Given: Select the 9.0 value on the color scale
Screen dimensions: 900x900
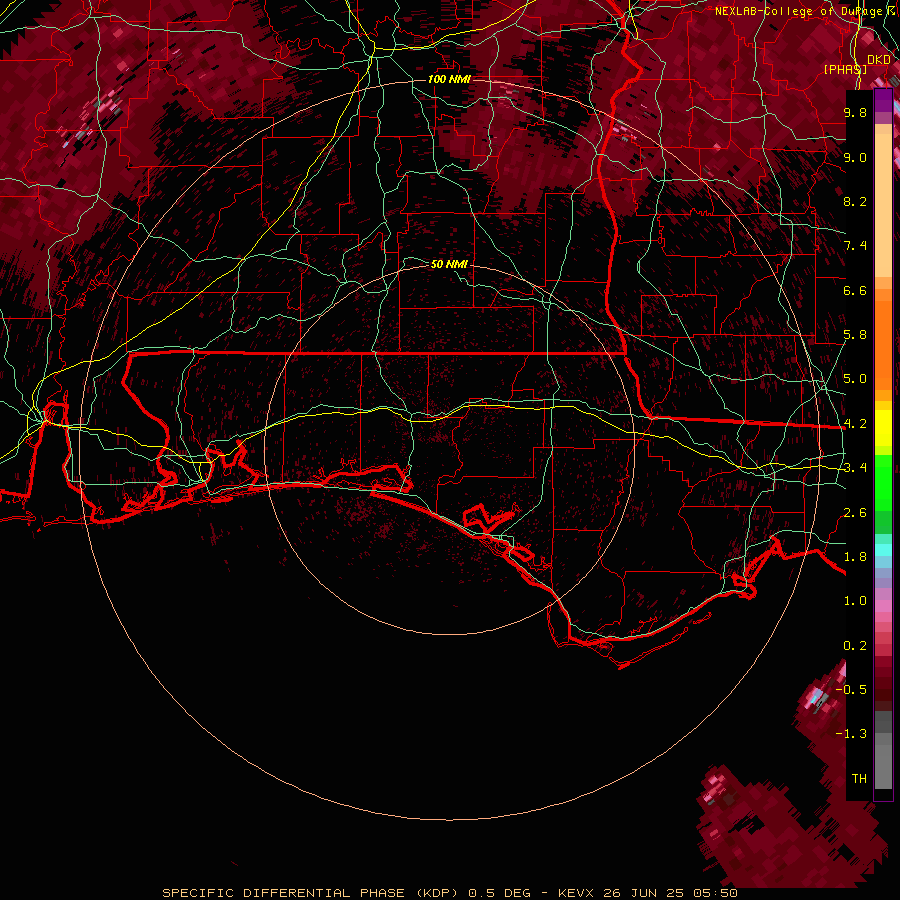Looking at the screenshot, I should pos(855,157).
